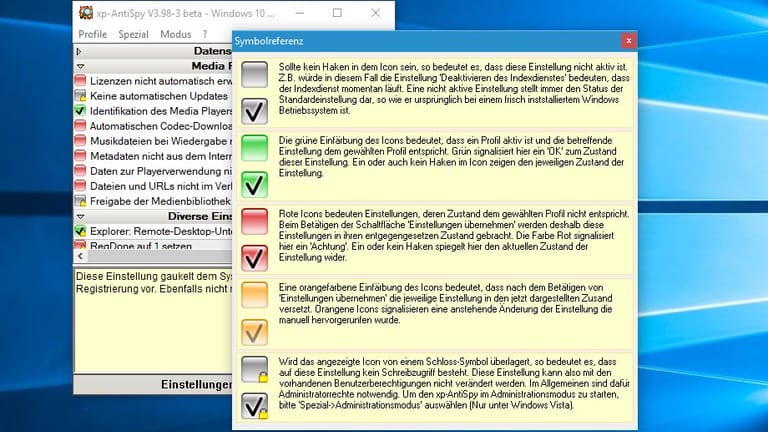Open the Profile menu
The image size is (768, 432).
[x=93, y=34]
